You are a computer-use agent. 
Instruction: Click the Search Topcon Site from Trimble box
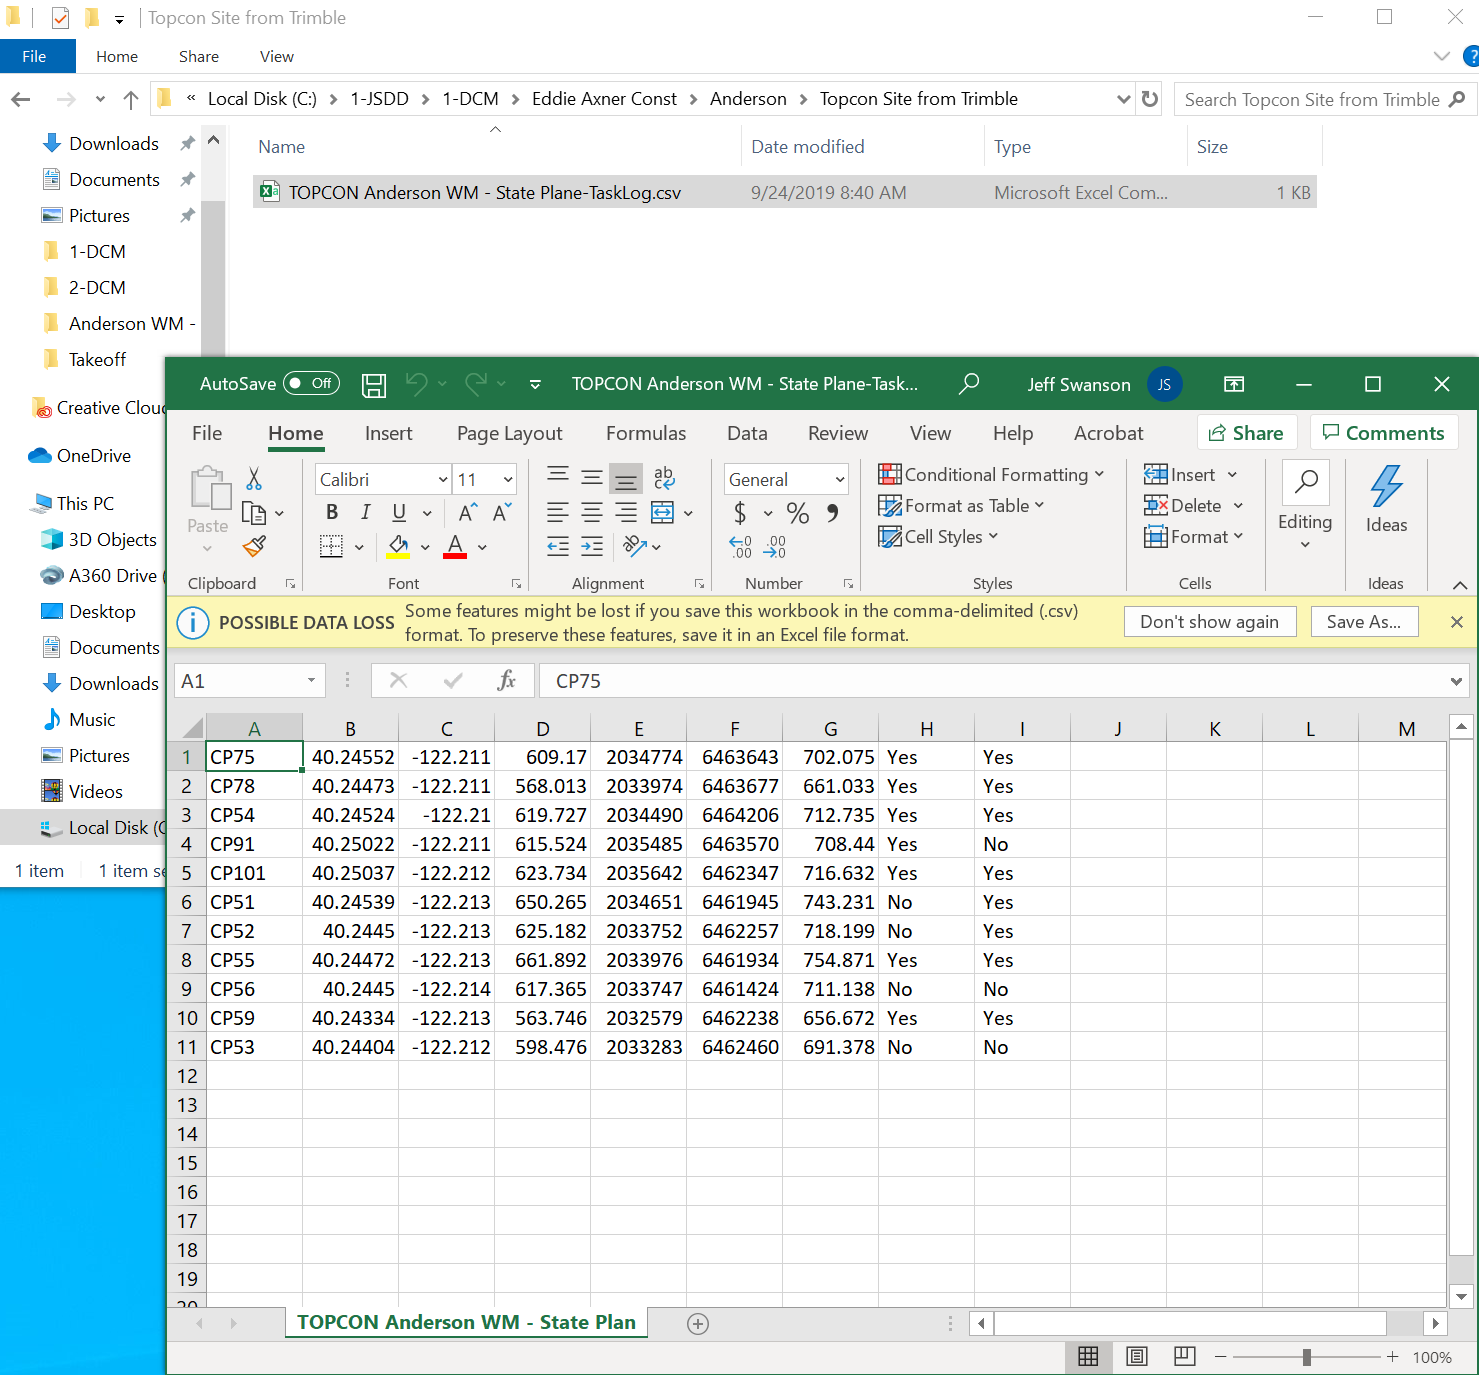pos(1310,100)
